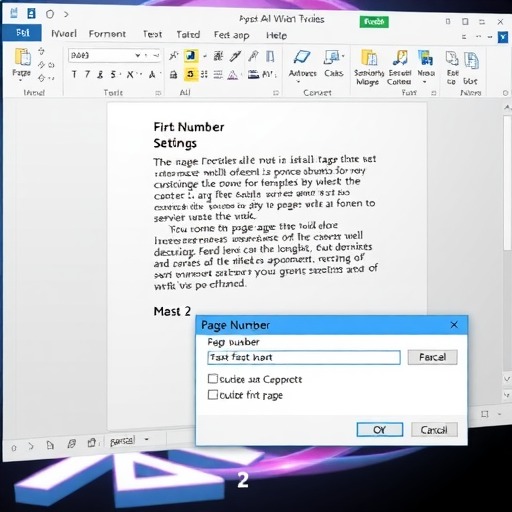Click Cancil button in Page Number dialog
Image resolution: width=512 pixels, height=512 pixels.
434,430
